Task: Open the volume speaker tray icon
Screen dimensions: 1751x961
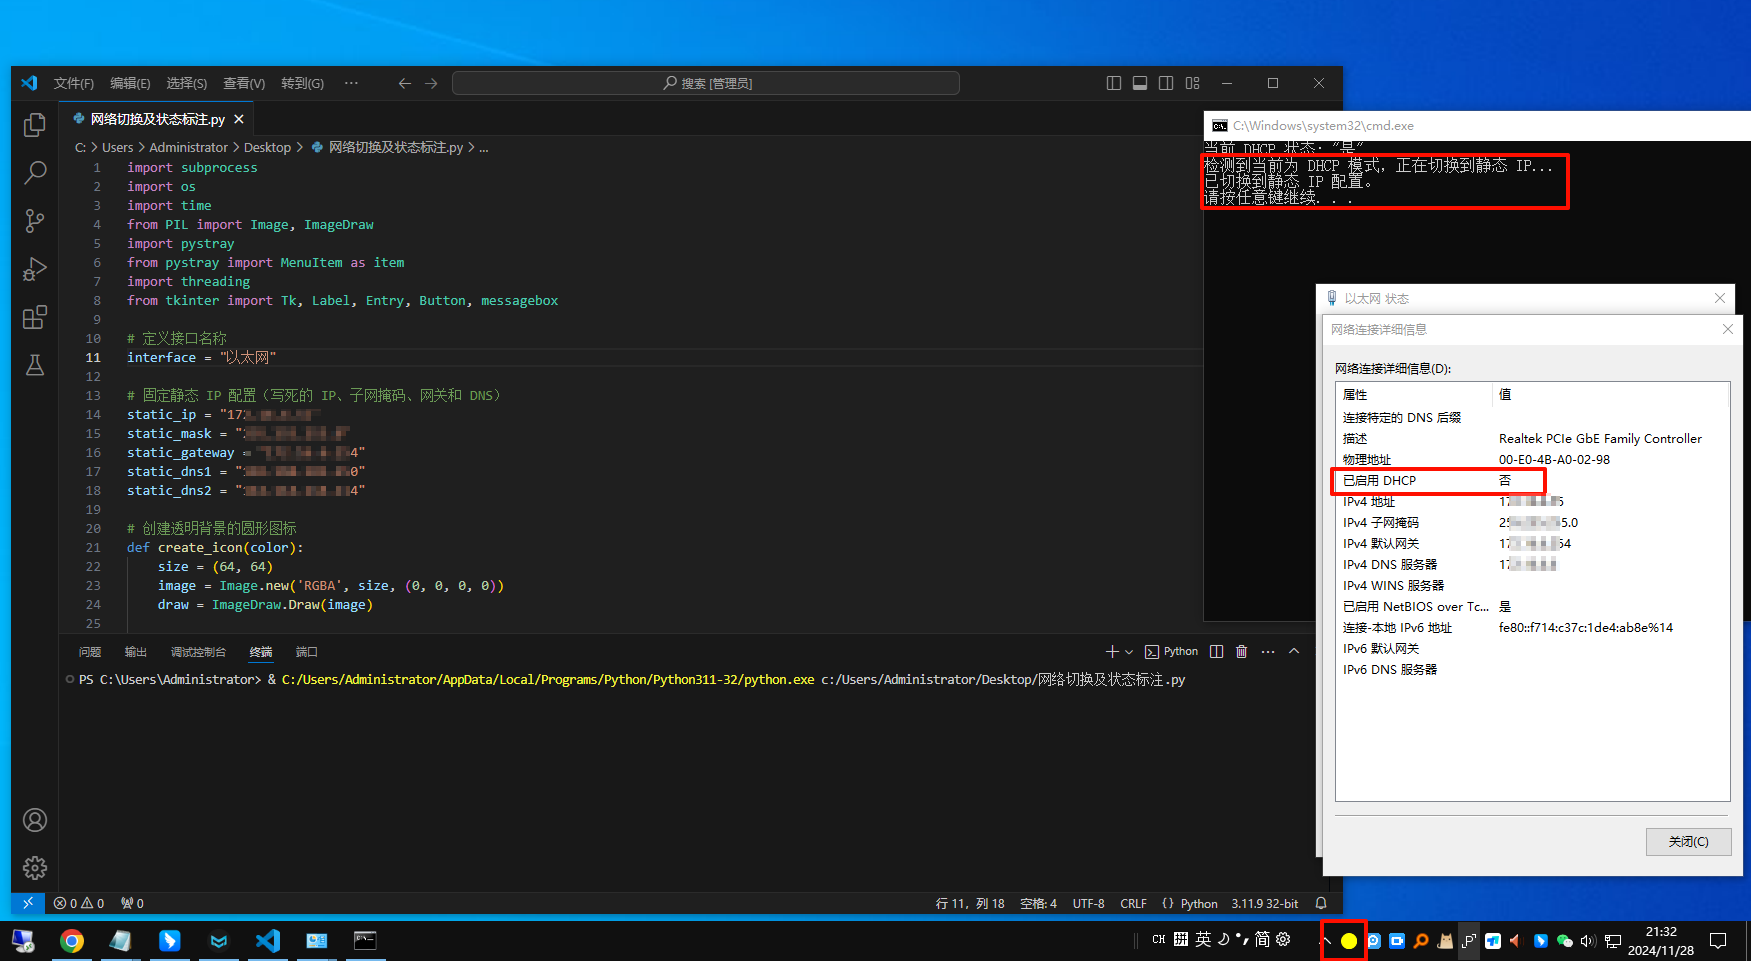Action: 1589,941
